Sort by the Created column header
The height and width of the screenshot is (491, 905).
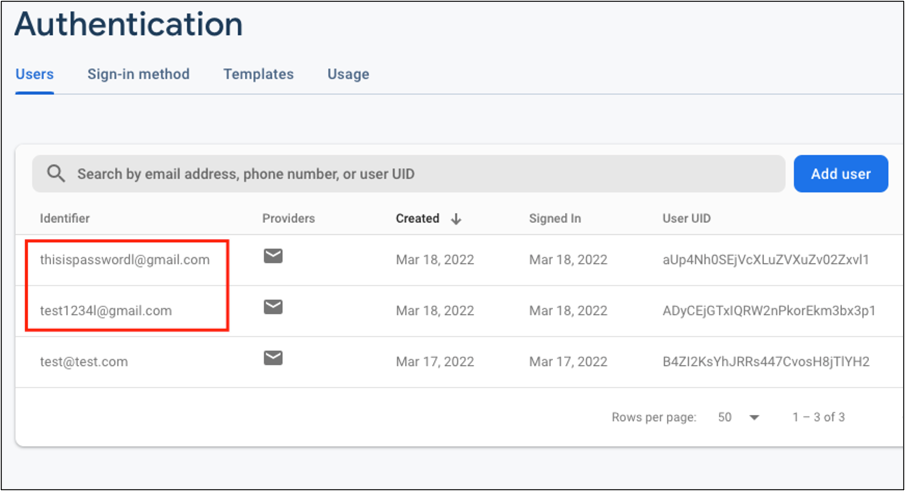tap(417, 219)
